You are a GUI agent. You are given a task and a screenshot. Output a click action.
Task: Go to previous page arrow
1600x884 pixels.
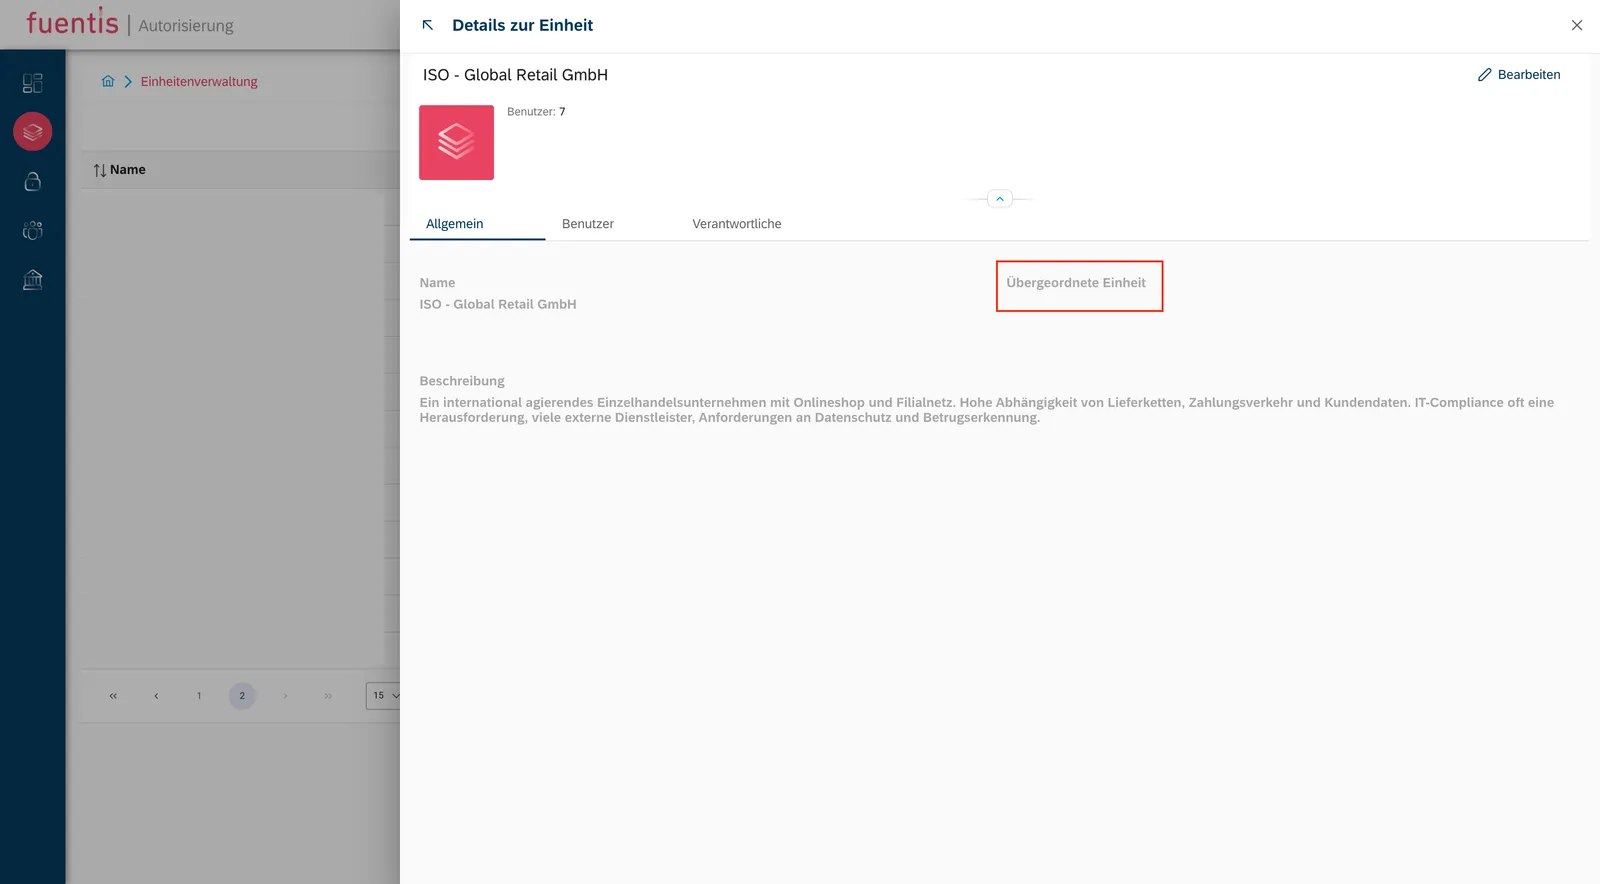[x=156, y=696]
